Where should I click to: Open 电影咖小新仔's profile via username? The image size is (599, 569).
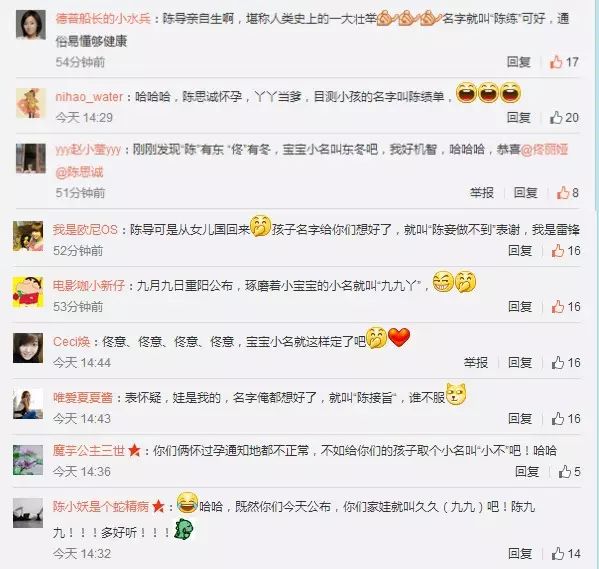click(x=89, y=285)
